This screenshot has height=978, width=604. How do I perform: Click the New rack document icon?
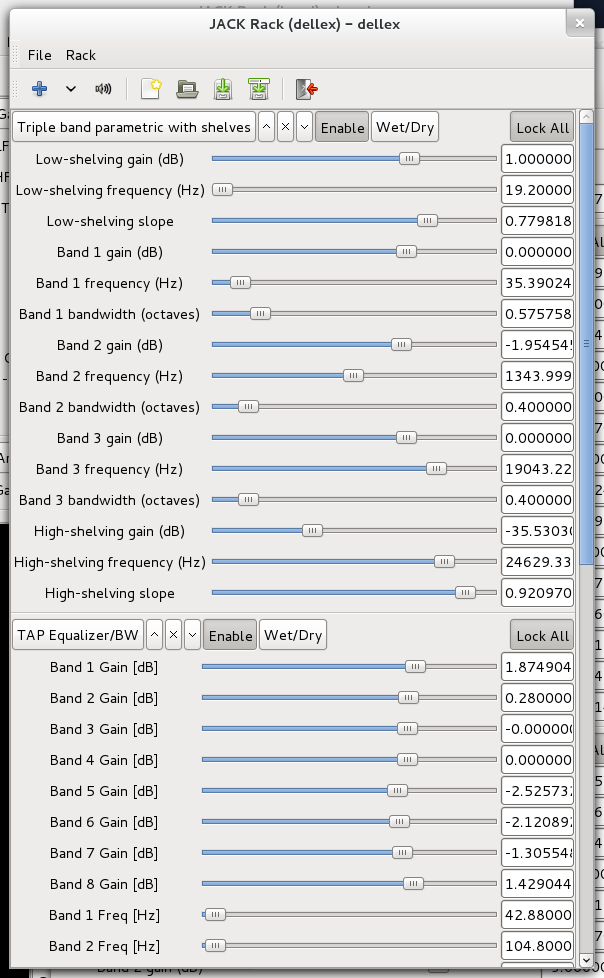pyautogui.click(x=151, y=89)
